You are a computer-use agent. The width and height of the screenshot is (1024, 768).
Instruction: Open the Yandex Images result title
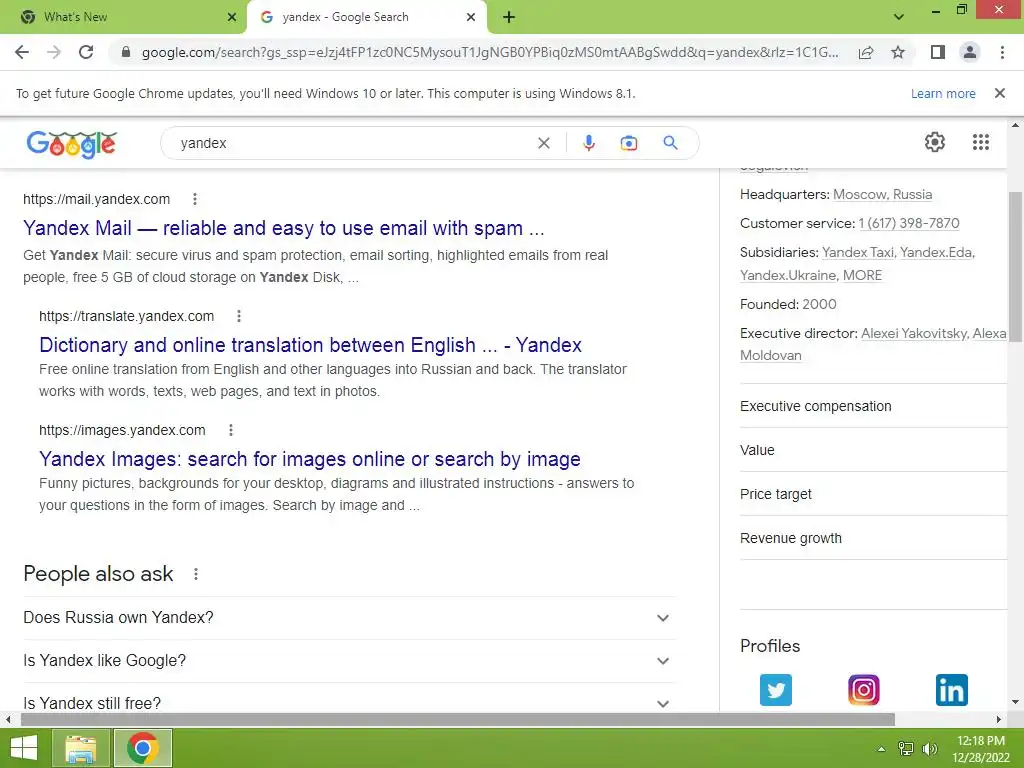tap(310, 459)
